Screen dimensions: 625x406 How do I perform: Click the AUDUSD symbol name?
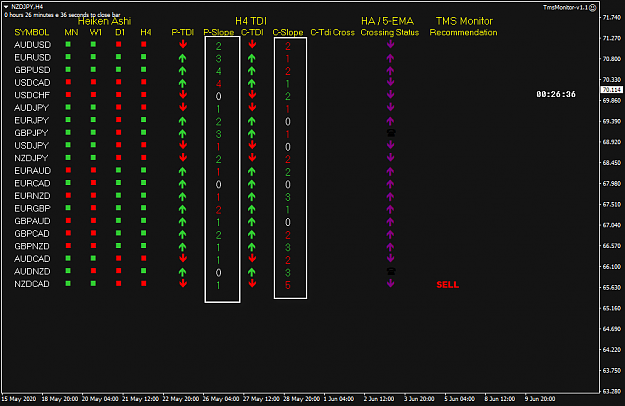(32, 45)
